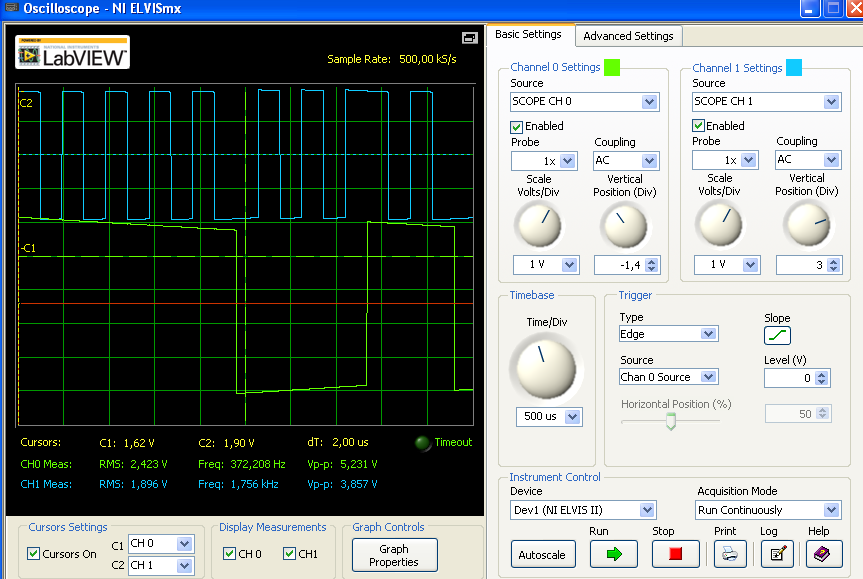
Task: Click the C1 cursor label on graph
Action: click(x=29, y=248)
